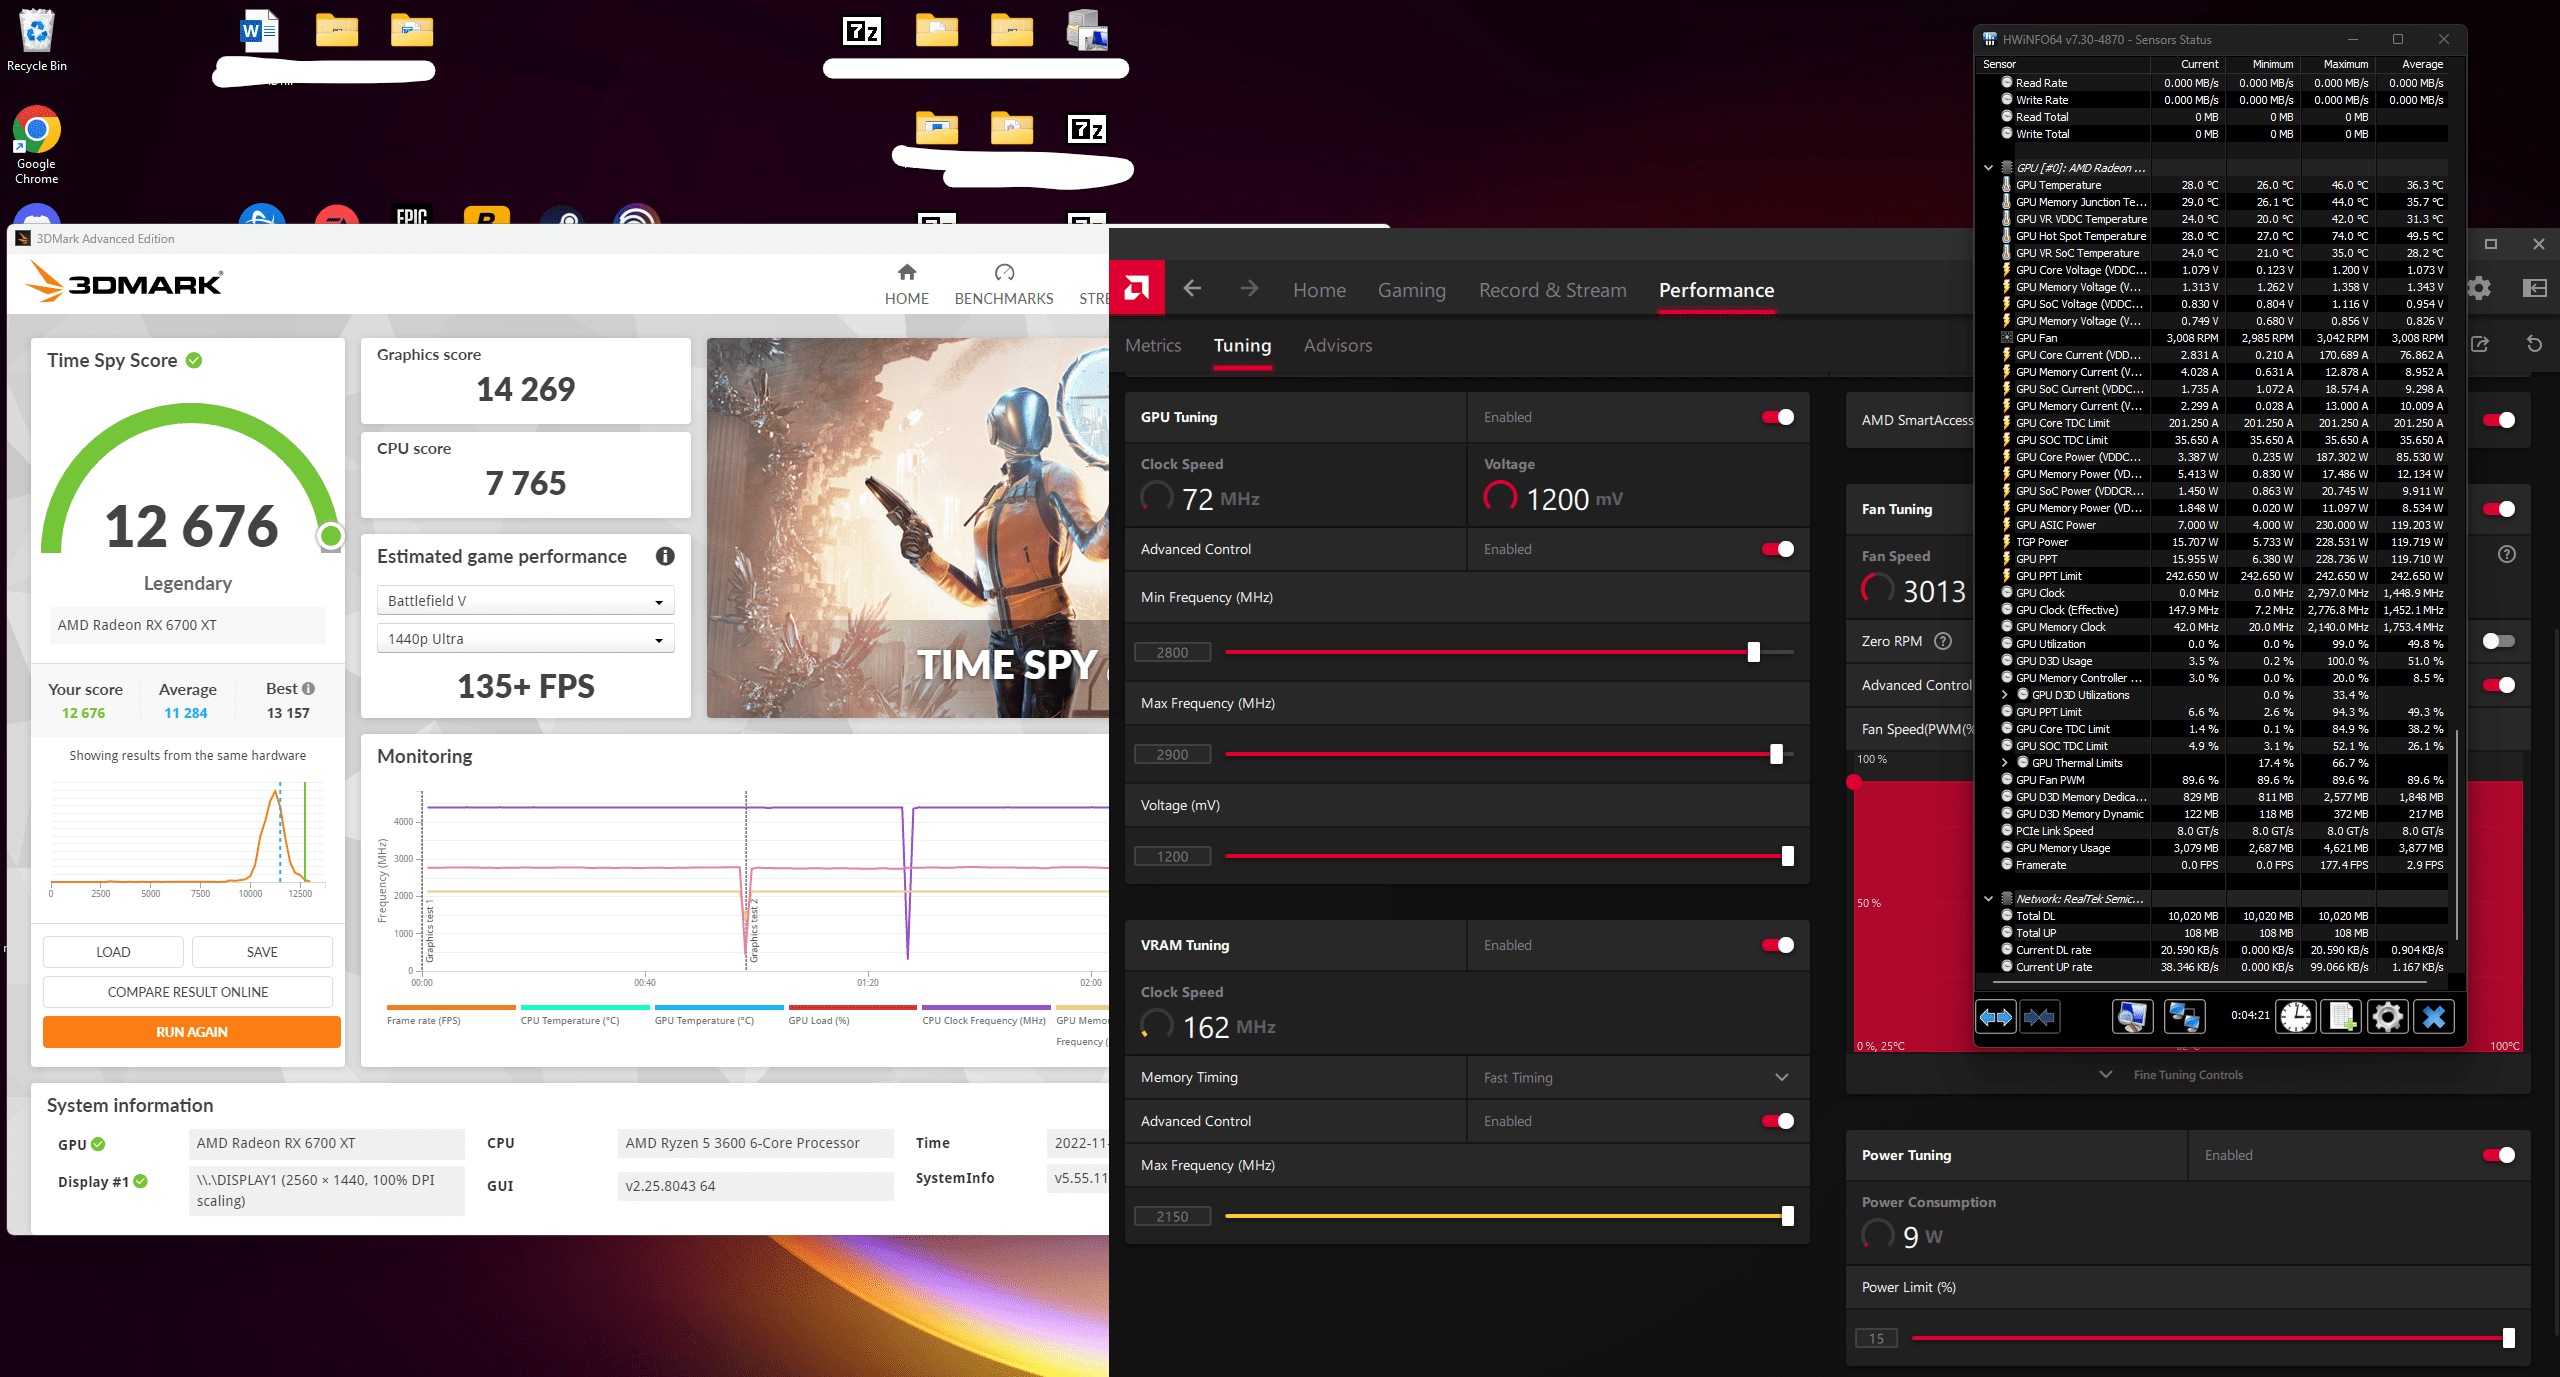Click the HWiNFO network computers icon
The width and height of the screenshot is (2560, 1377).
[2184, 1017]
